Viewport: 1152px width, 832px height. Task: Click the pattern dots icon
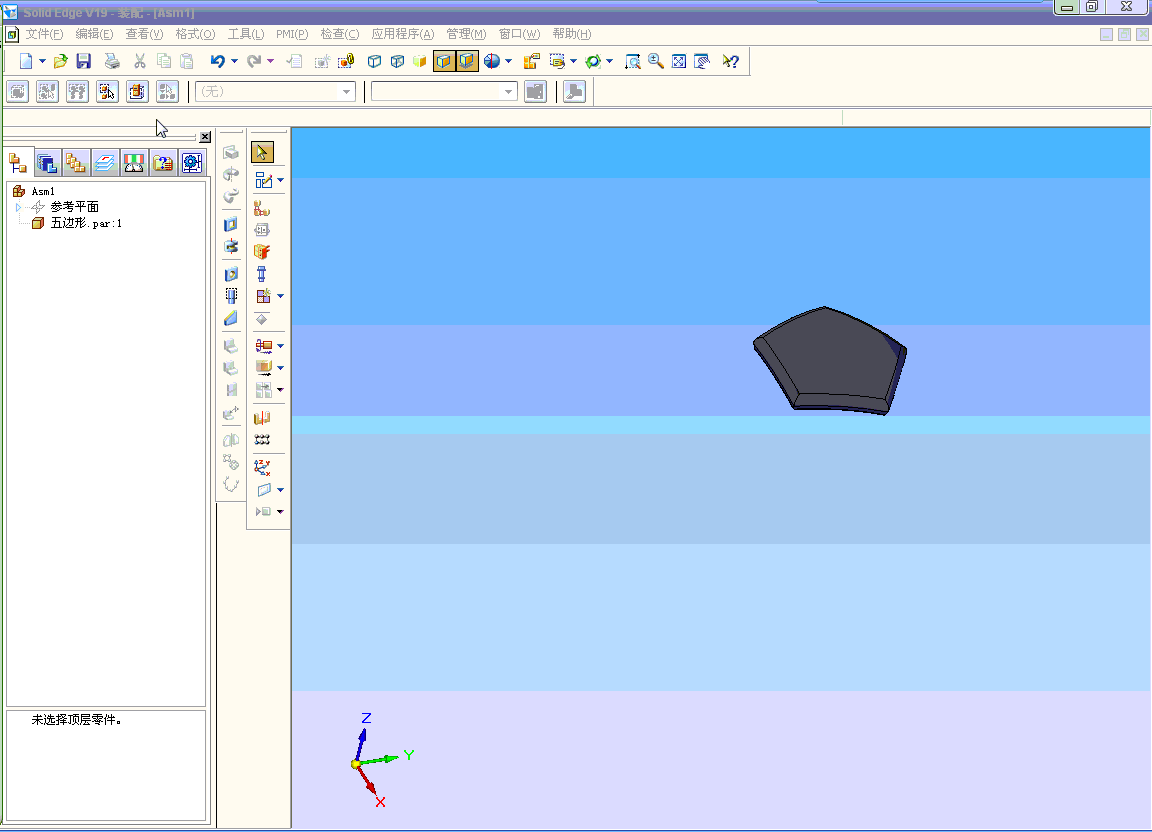click(x=262, y=440)
